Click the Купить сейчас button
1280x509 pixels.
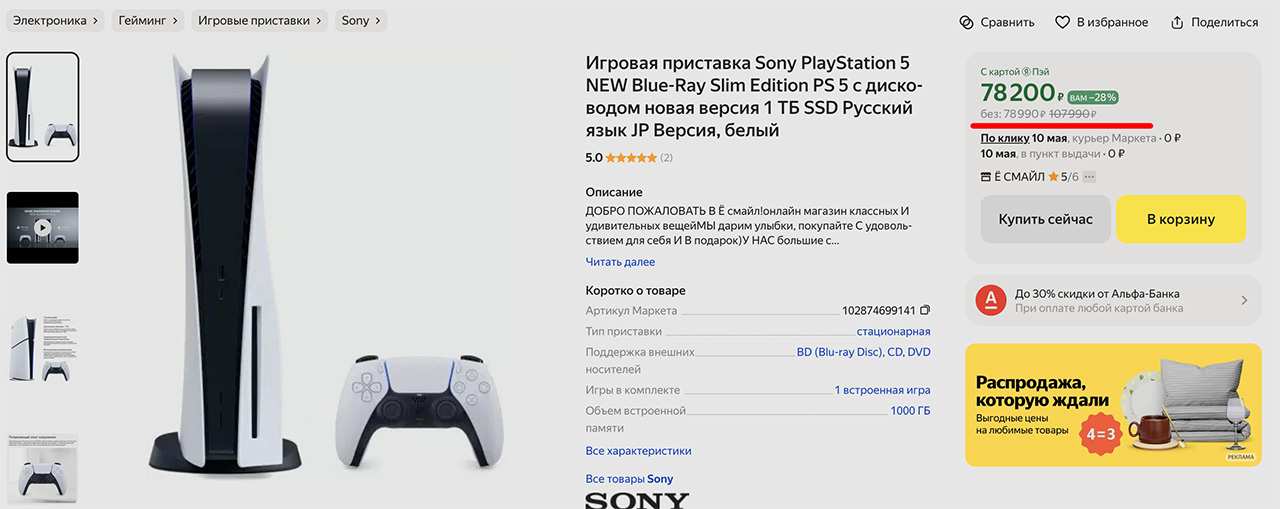point(1045,219)
